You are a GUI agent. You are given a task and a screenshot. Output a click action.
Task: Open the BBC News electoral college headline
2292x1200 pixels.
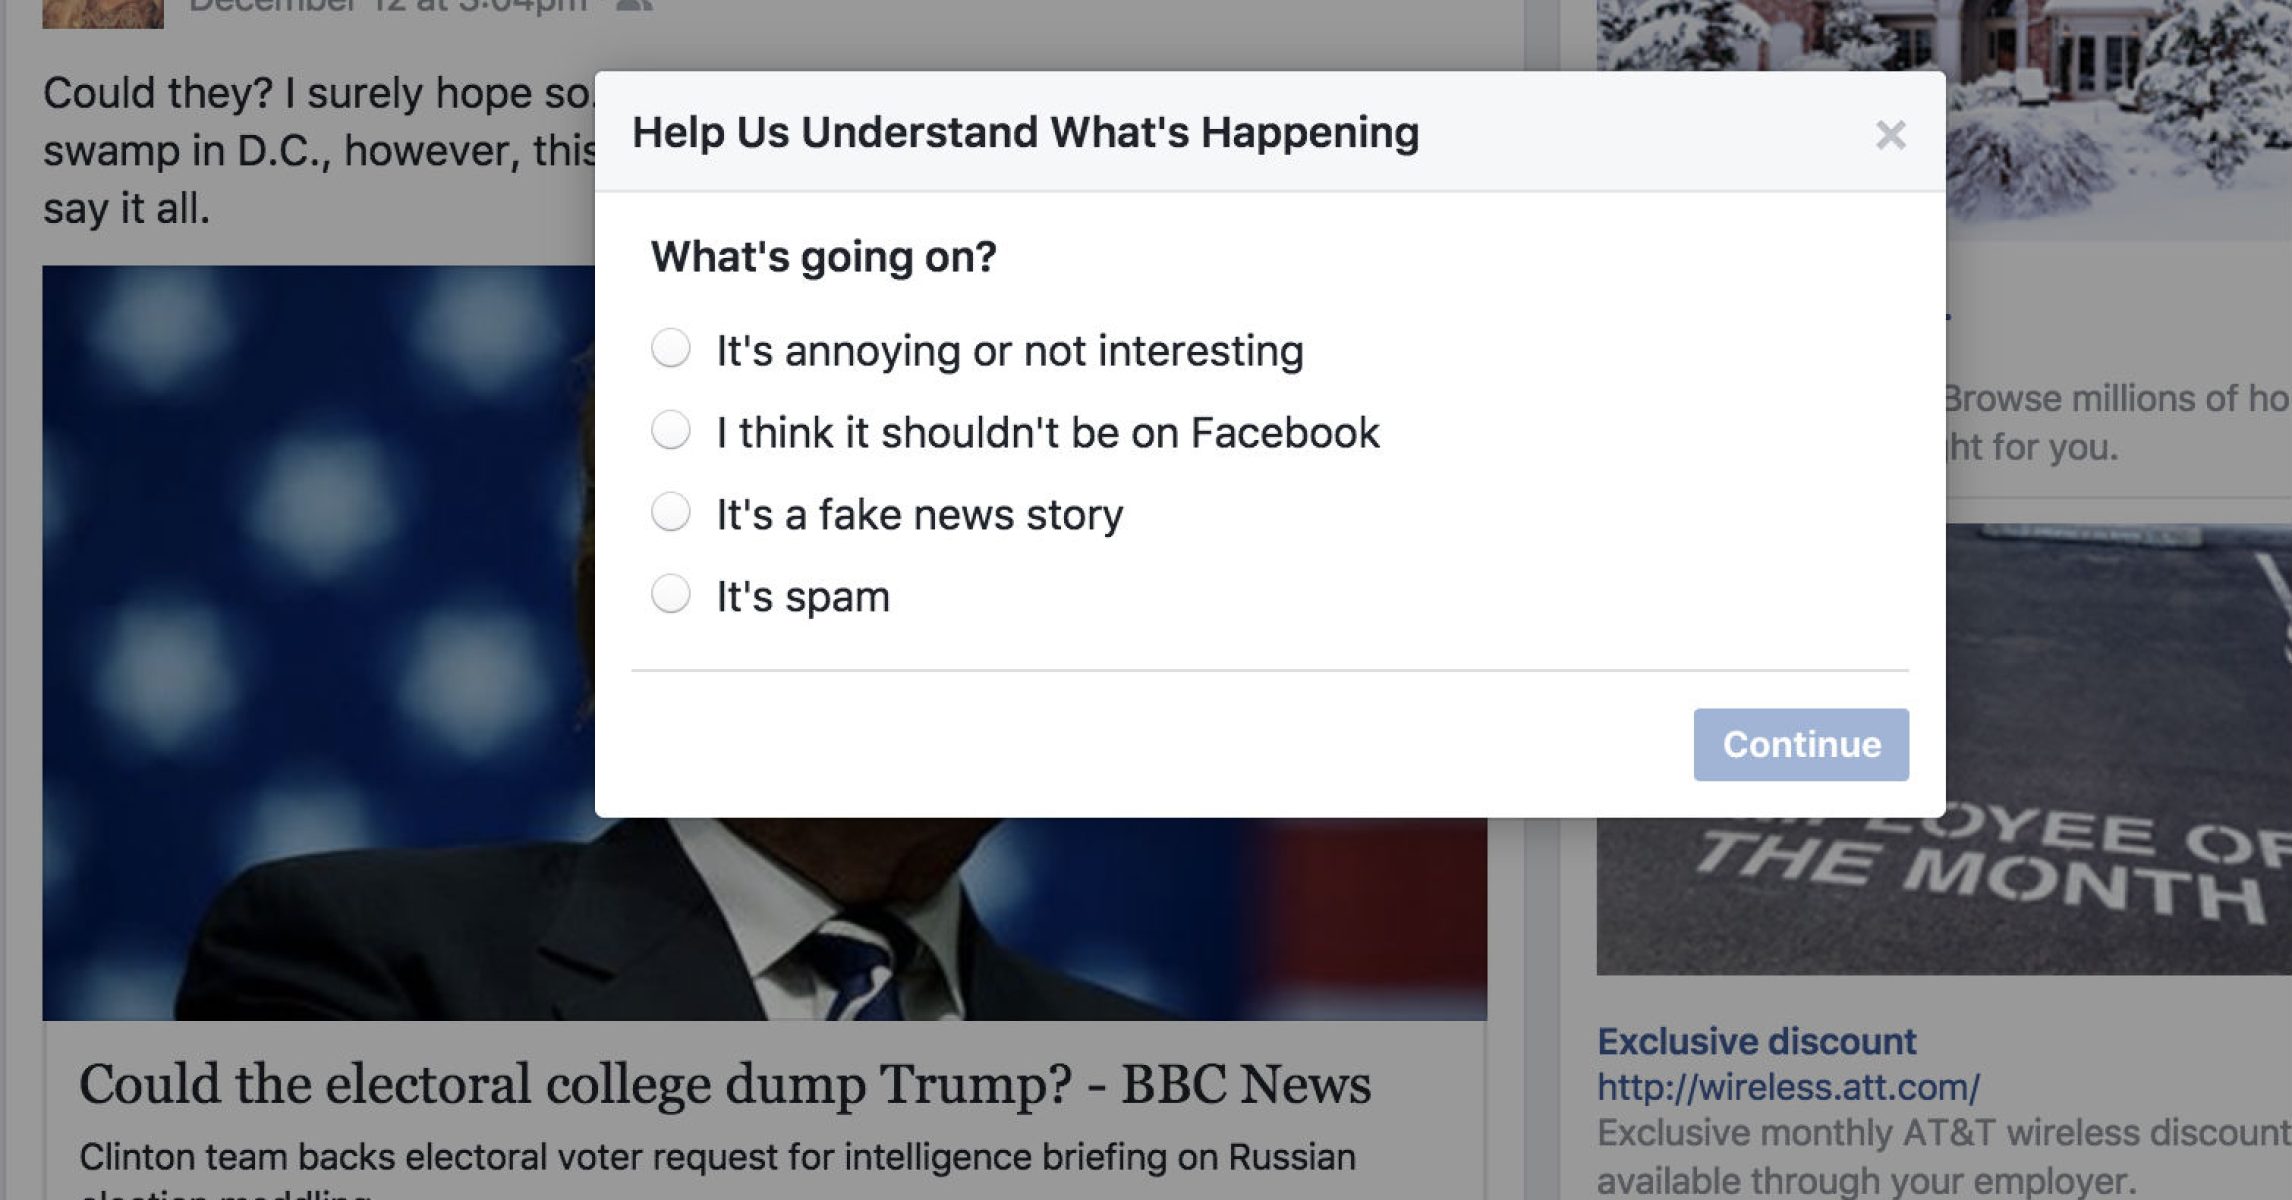coord(724,1085)
